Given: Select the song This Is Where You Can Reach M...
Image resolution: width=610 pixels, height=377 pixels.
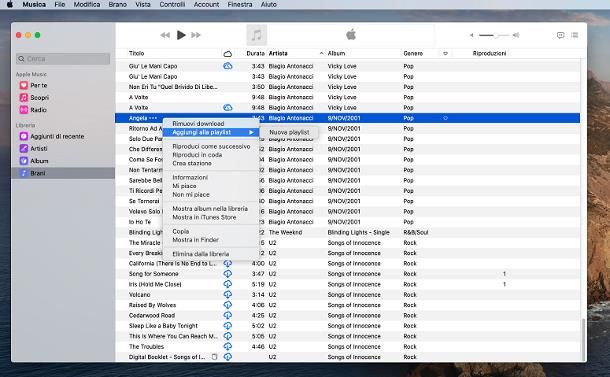Looking at the screenshot, I should tap(347, 336).
